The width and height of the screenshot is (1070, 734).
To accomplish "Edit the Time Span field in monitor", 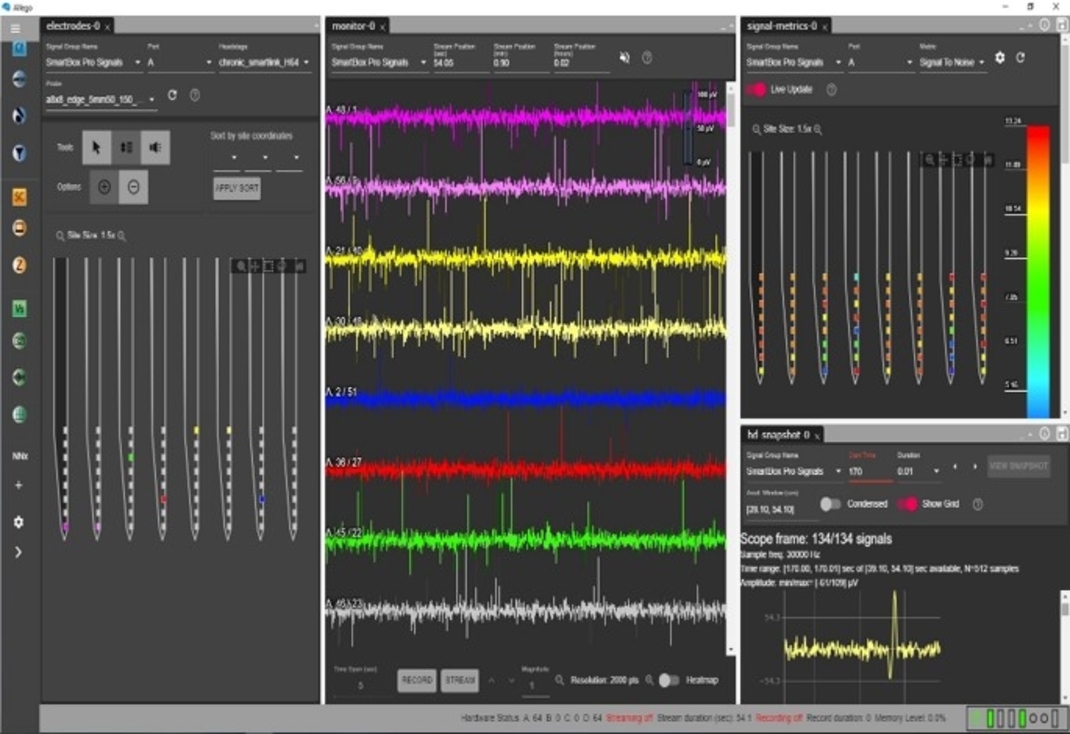I will coord(360,686).
